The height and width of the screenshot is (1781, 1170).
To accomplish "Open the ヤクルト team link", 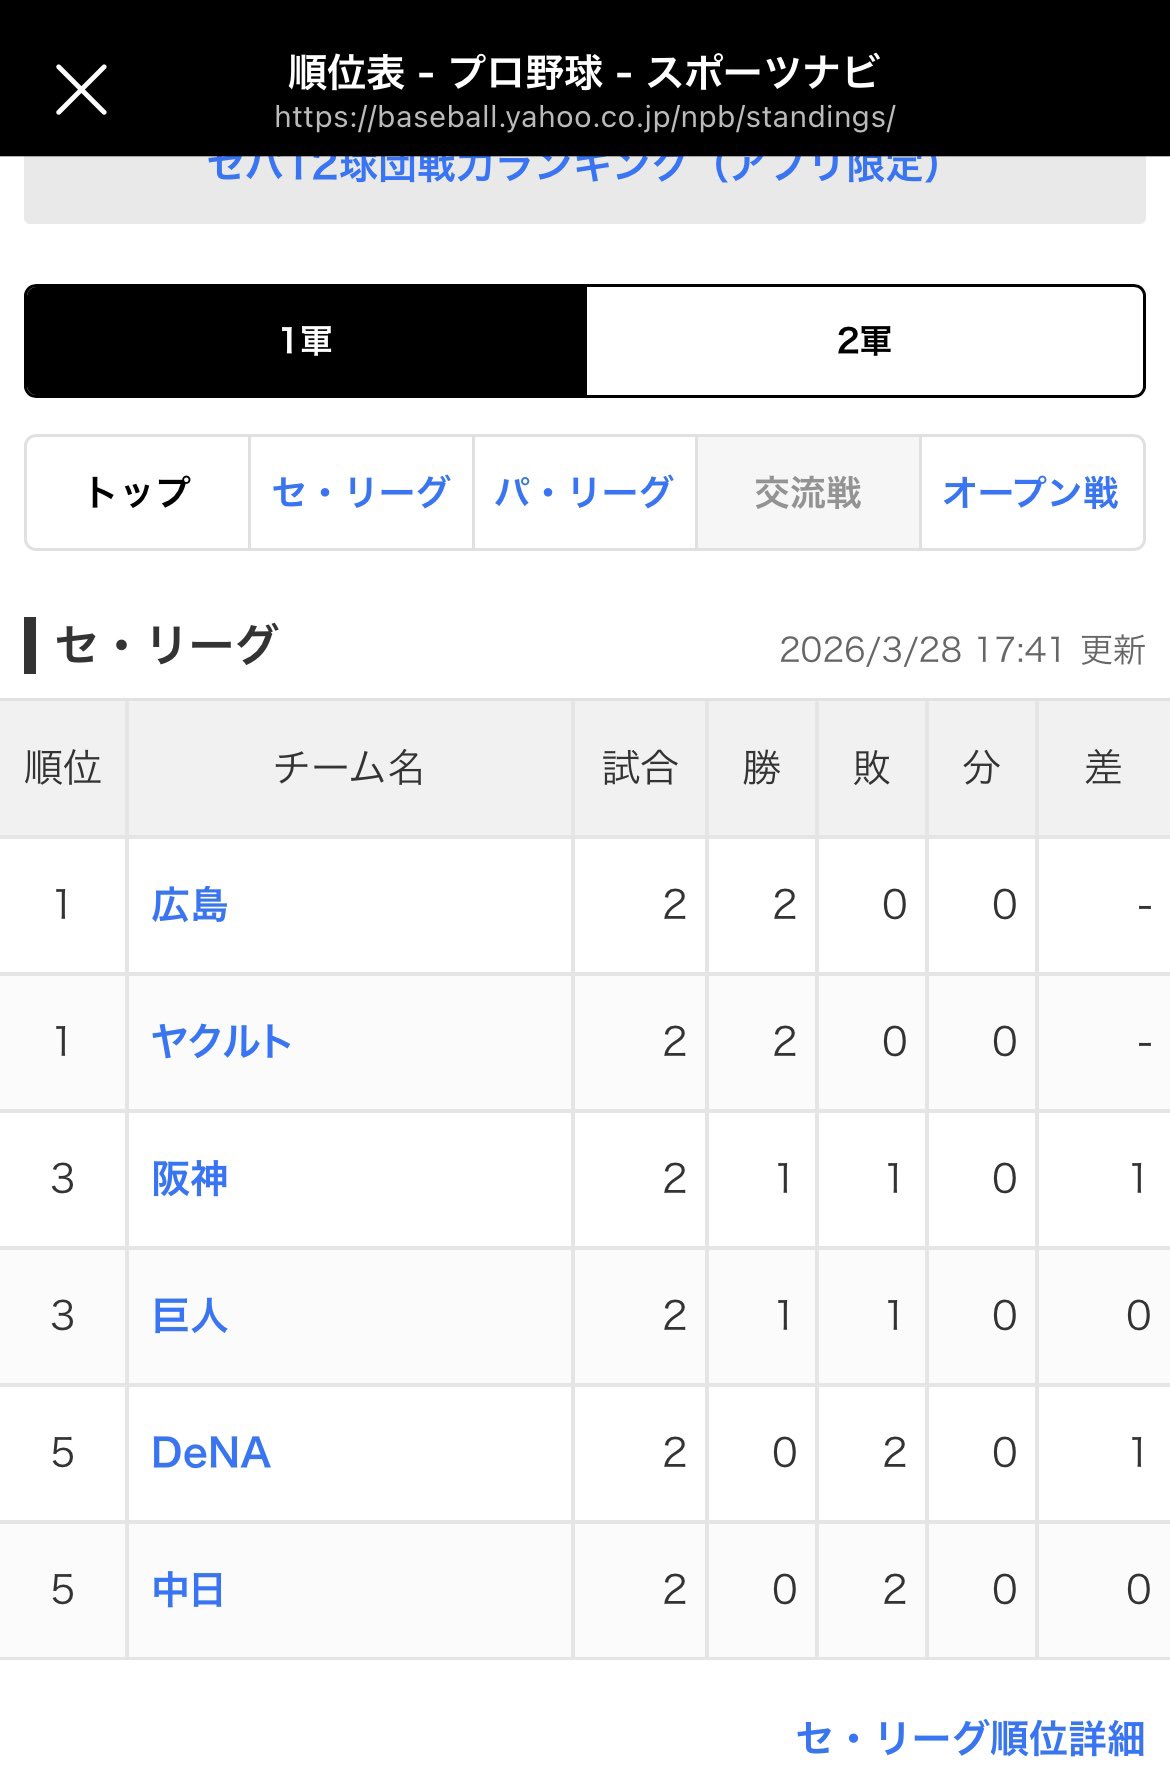I will [x=221, y=1042].
